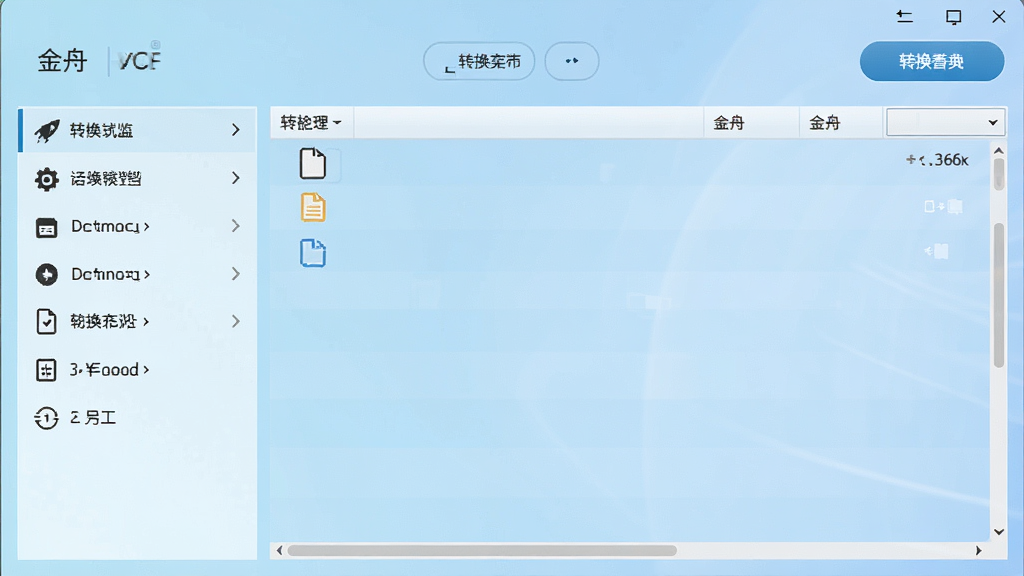Click the vertical scrollbar thumb
Viewport: 1024px width, 576px height.
coord(999,295)
